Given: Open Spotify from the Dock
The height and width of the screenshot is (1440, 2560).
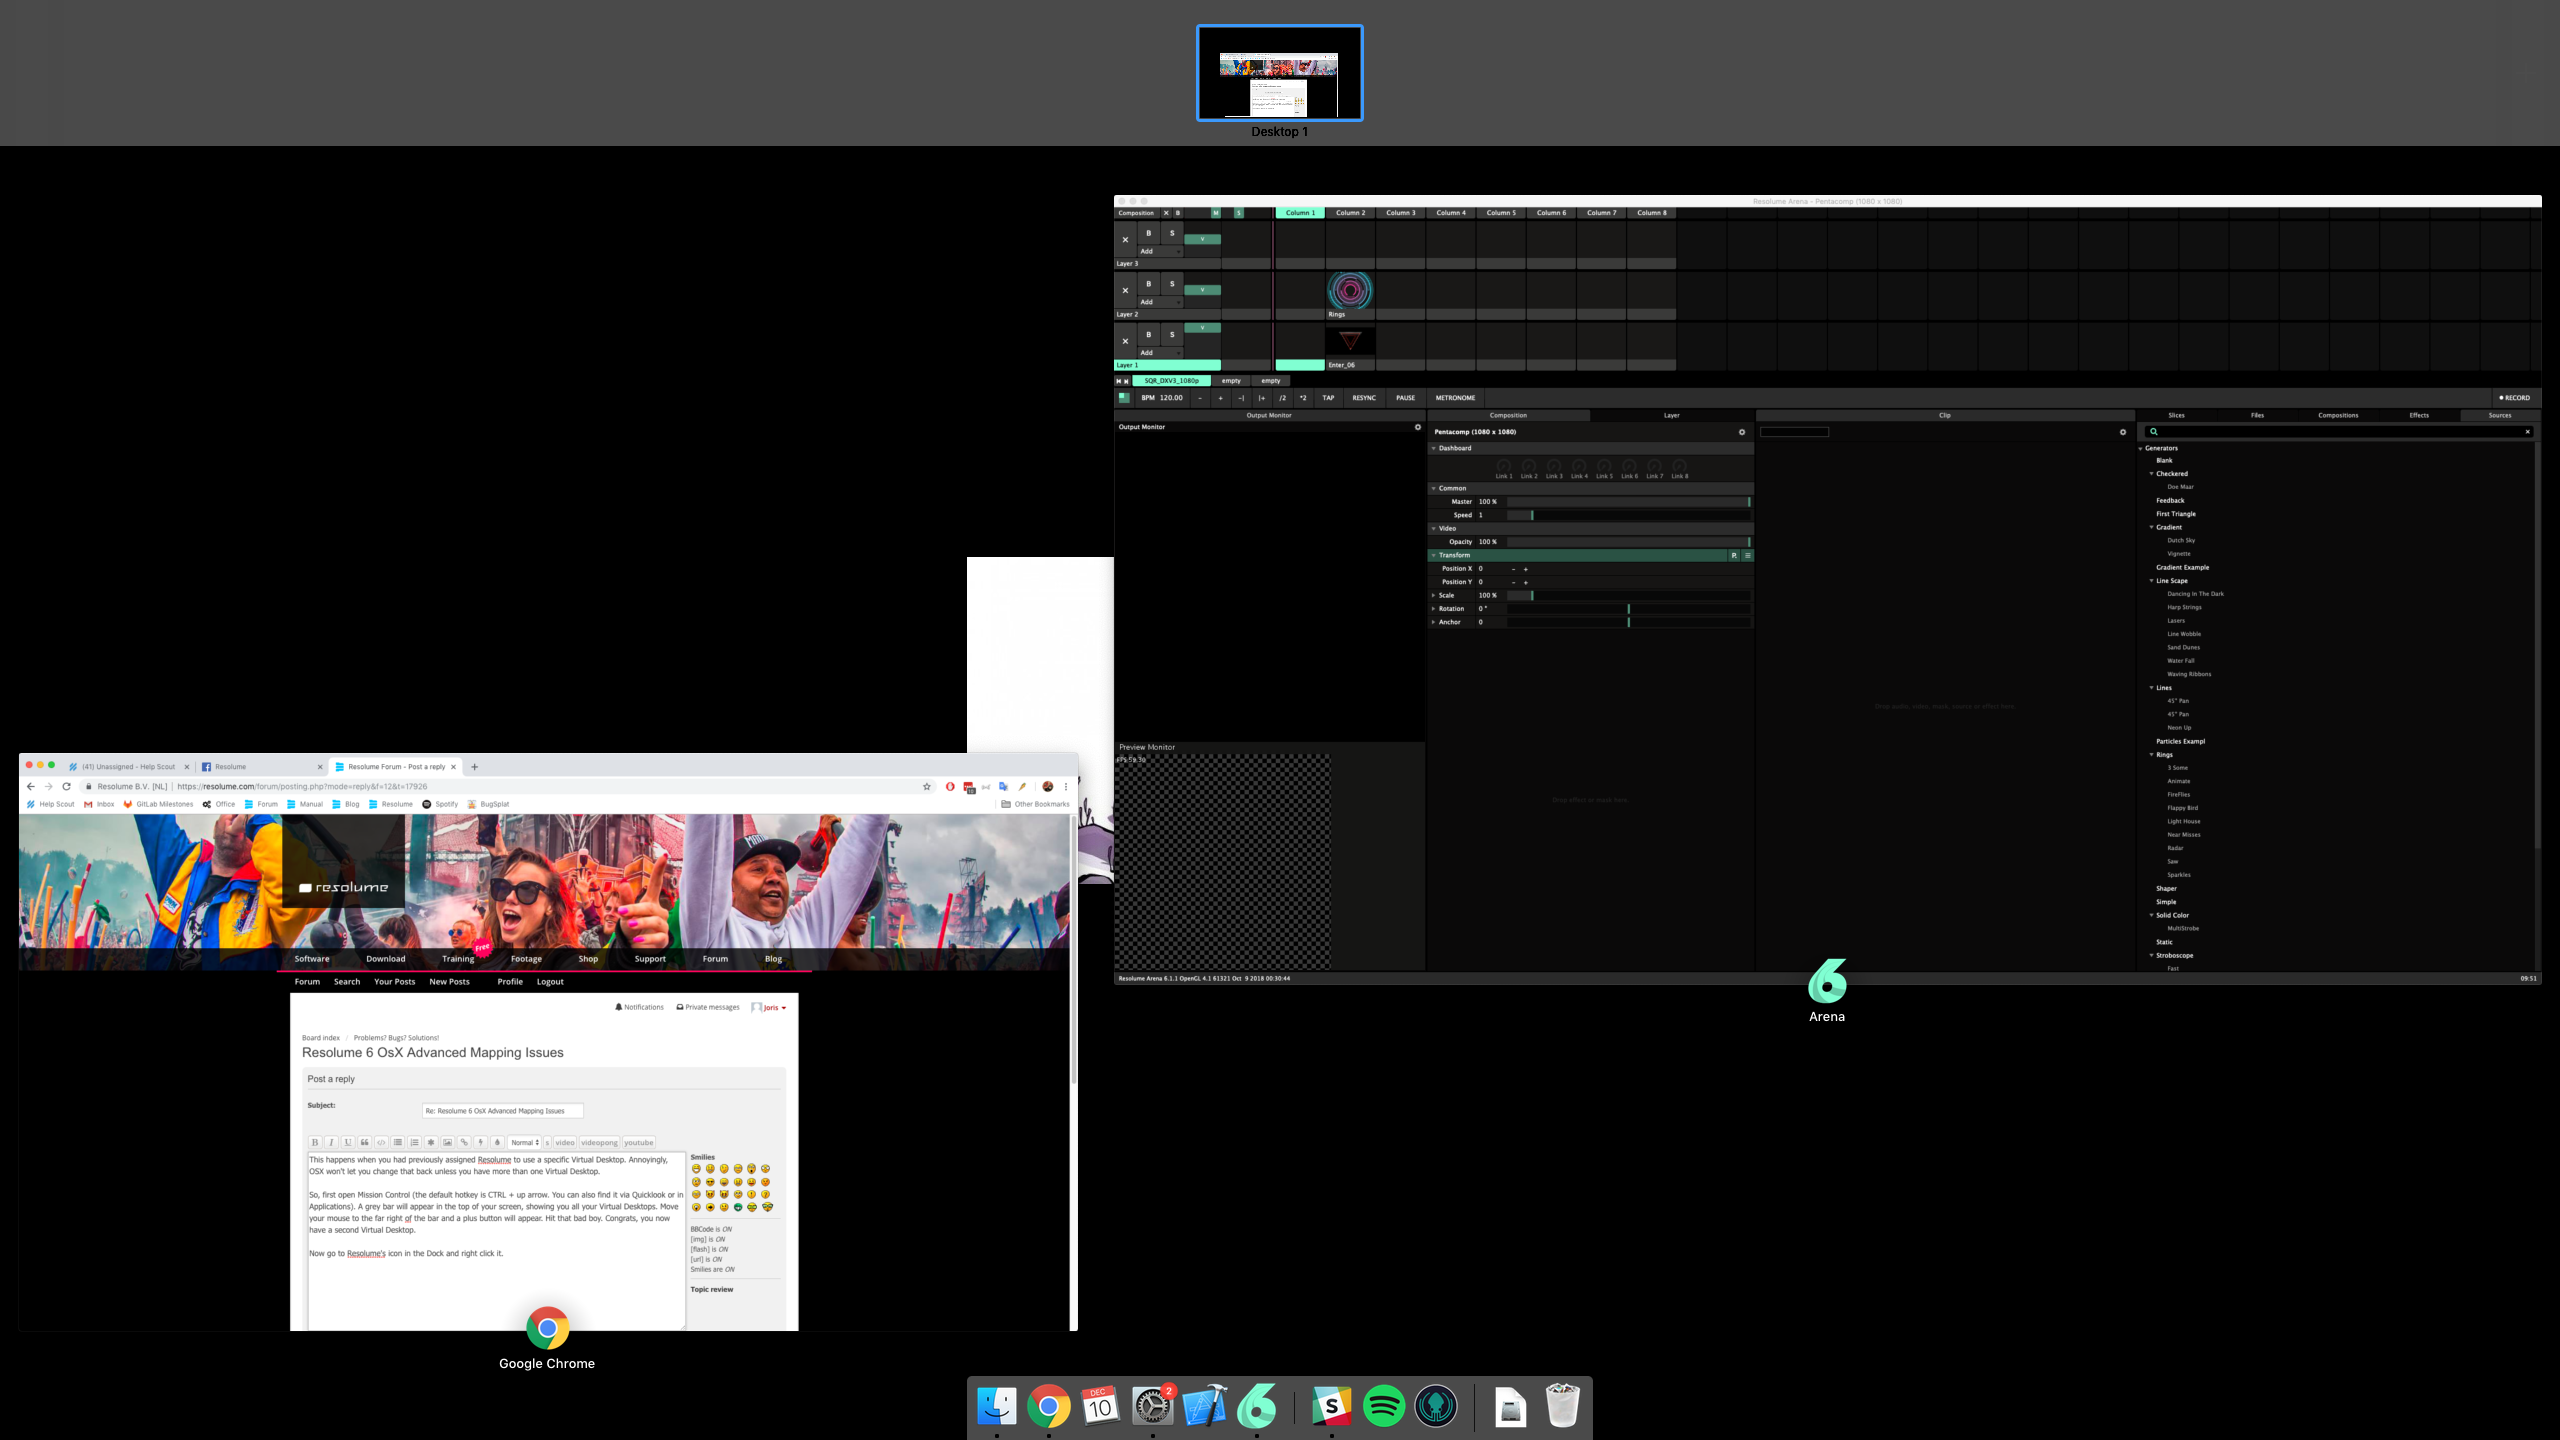Looking at the screenshot, I should click(x=1383, y=1407).
